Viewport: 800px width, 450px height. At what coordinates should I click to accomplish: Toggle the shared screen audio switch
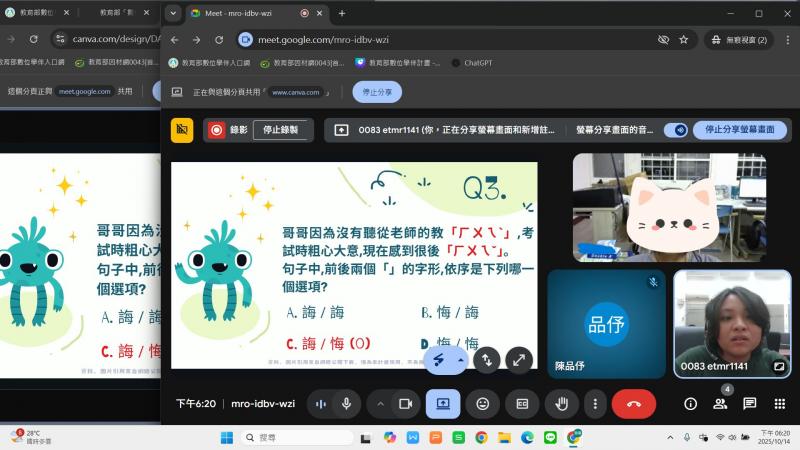coord(676,130)
